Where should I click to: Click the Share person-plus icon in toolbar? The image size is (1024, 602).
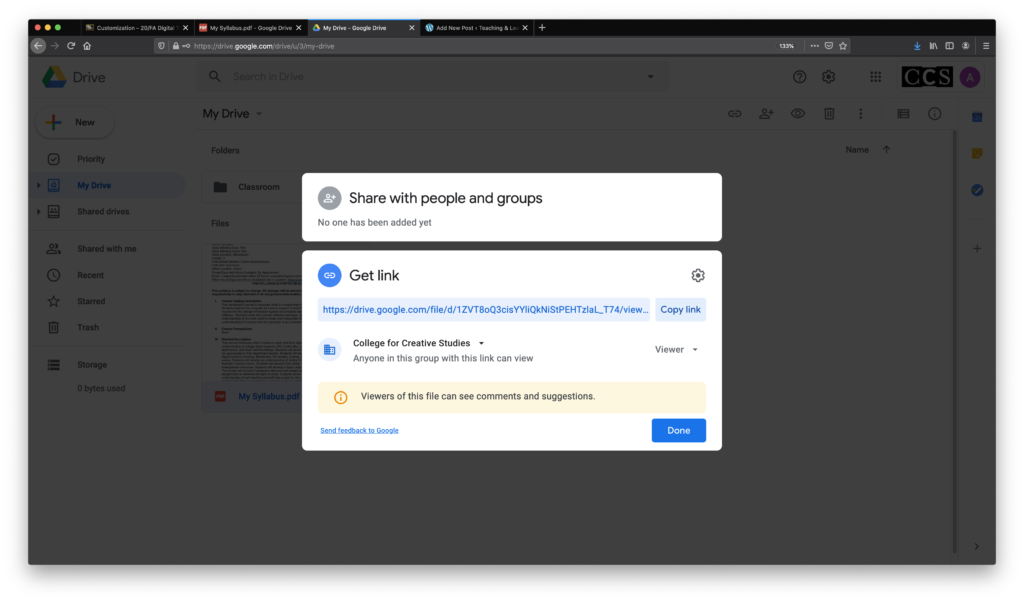coord(766,114)
